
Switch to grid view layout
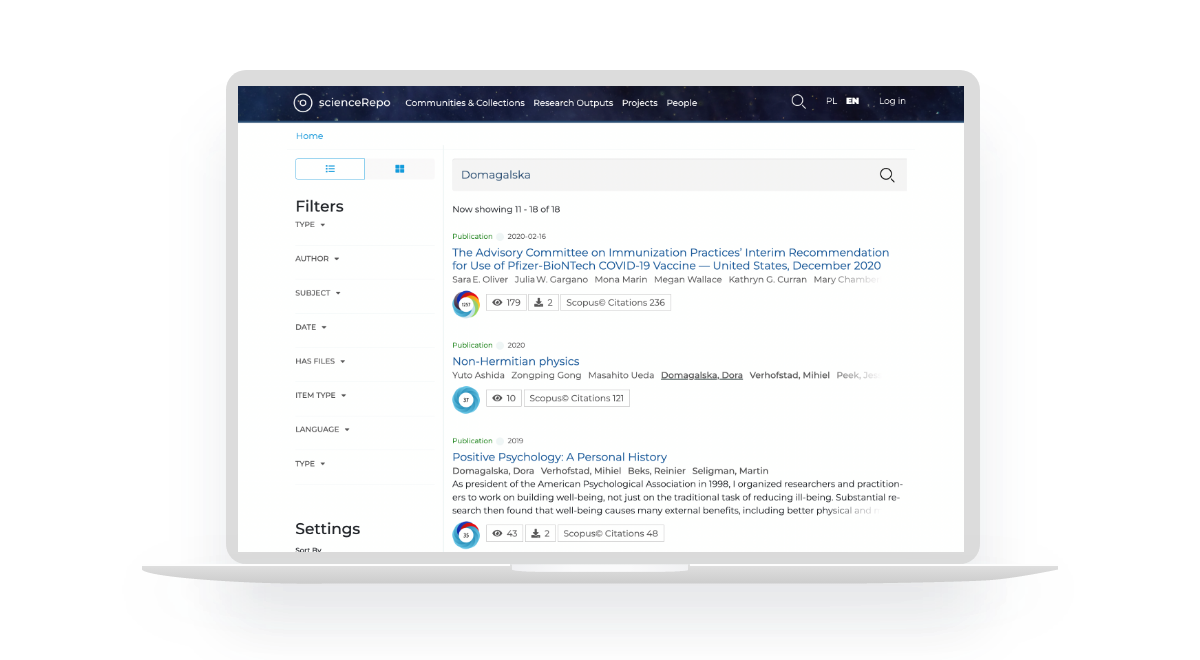[399, 169]
